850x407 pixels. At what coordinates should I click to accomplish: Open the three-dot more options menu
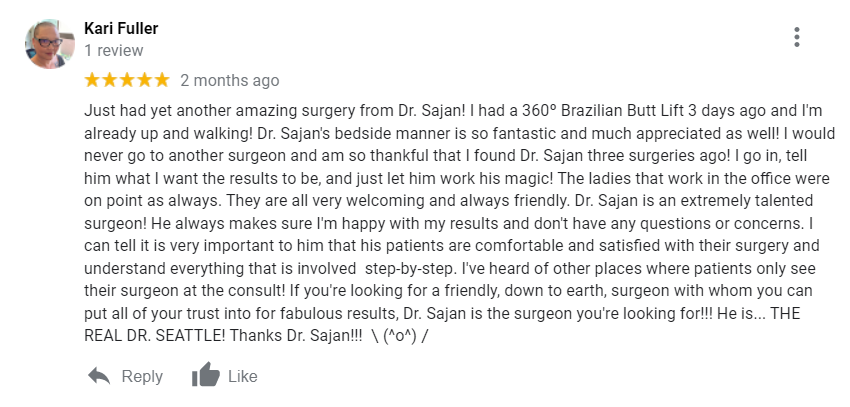(796, 37)
